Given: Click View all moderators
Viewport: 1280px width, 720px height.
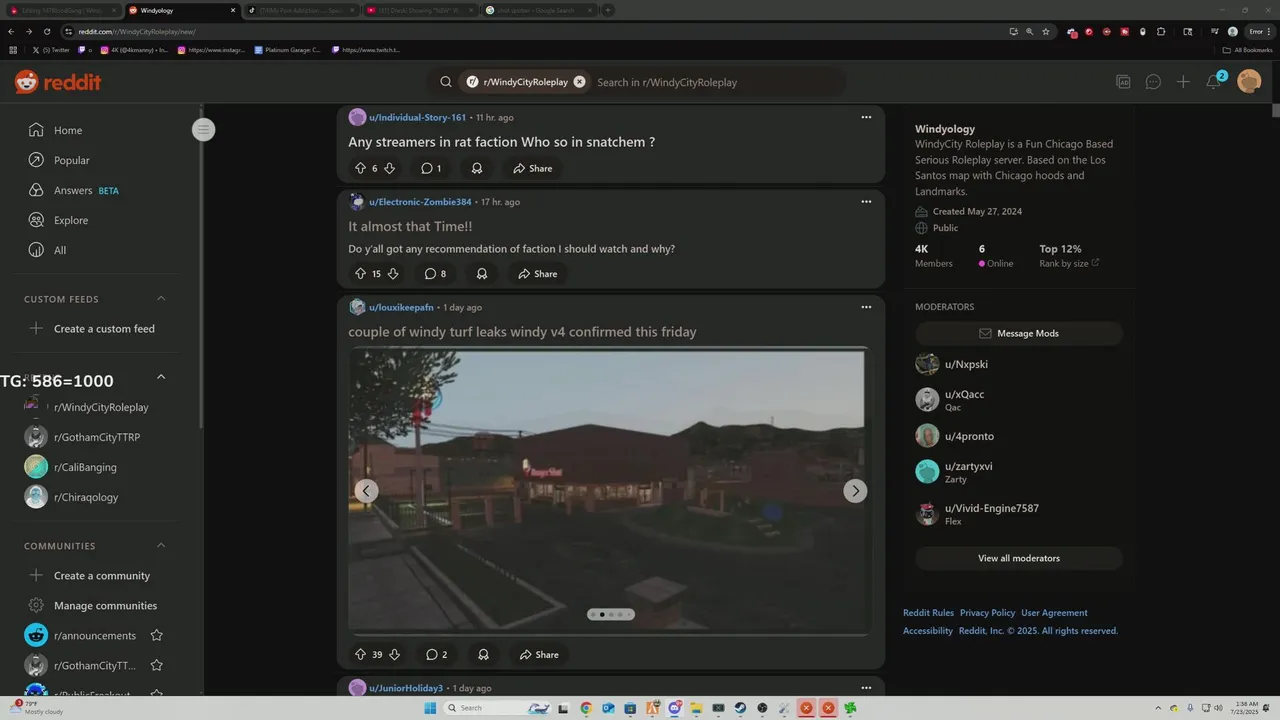Looking at the screenshot, I should [x=1019, y=558].
